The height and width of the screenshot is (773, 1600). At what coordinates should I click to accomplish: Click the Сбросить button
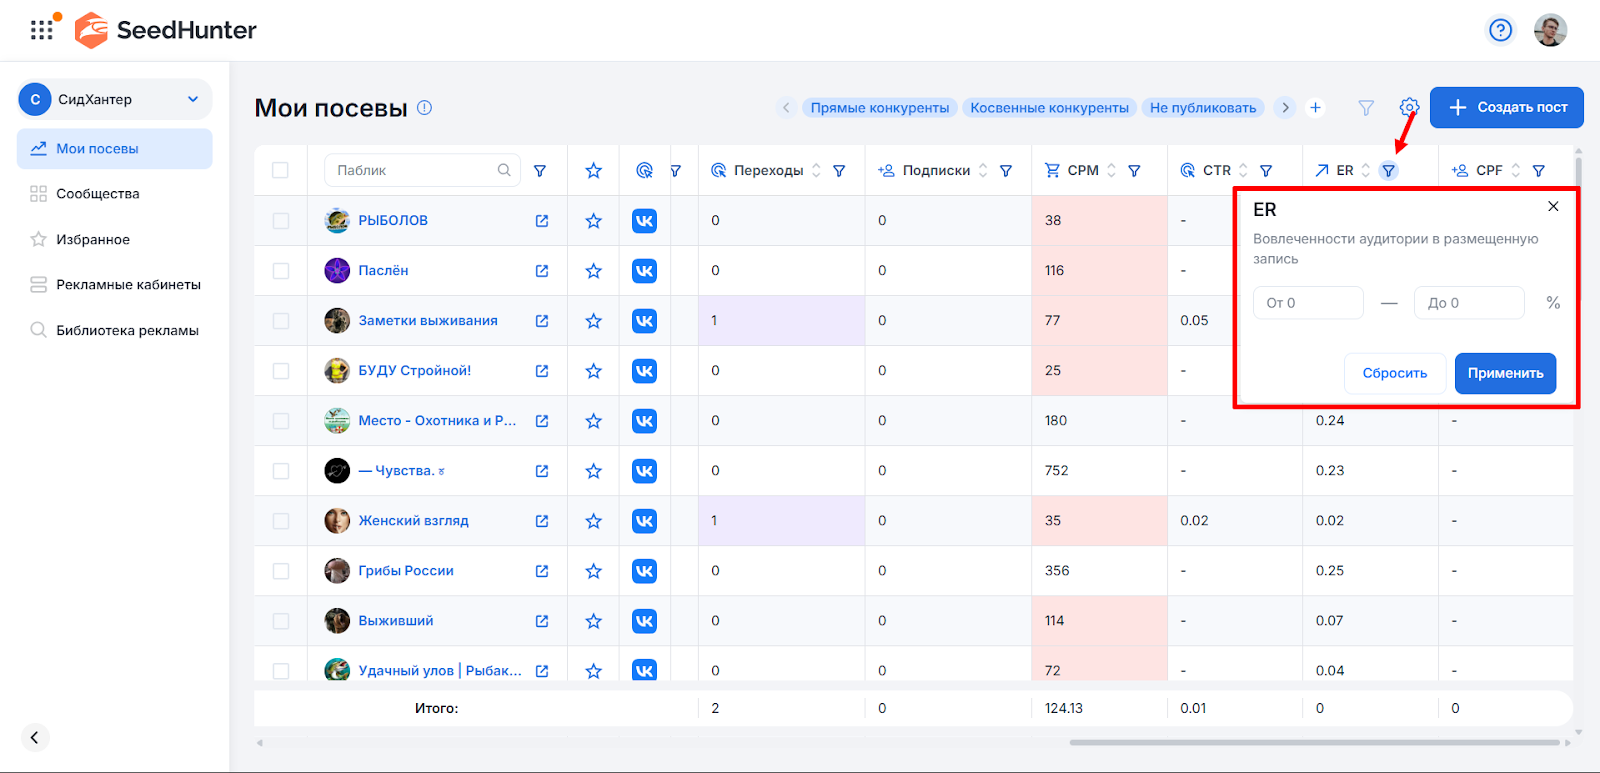point(1394,373)
